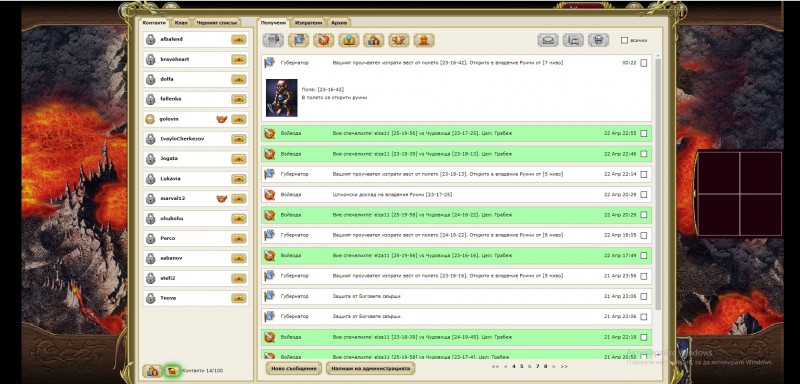Switch to the Изпратени tab
800x384 pixels.
point(308,23)
